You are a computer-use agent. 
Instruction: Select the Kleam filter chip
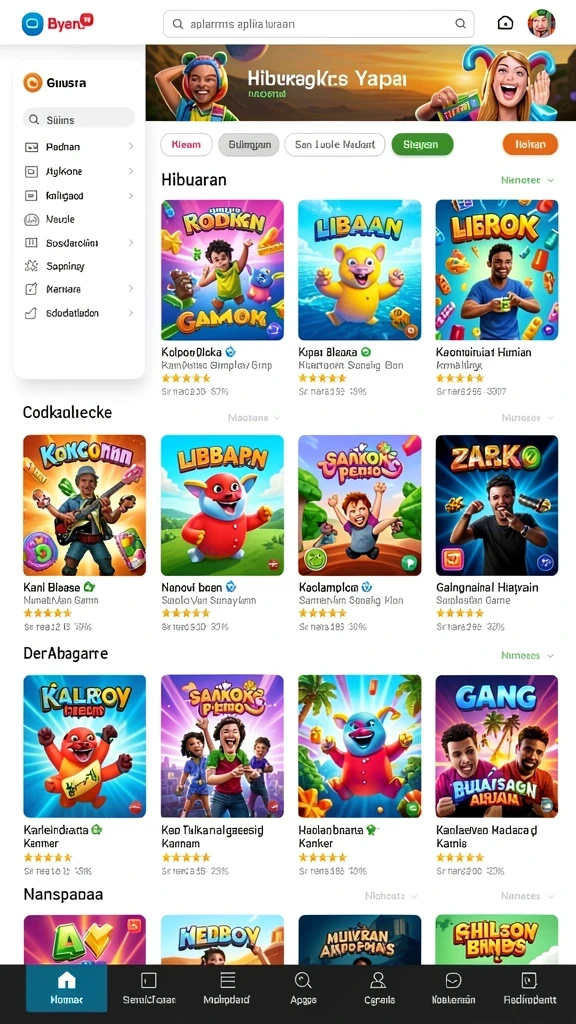pos(186,144)
